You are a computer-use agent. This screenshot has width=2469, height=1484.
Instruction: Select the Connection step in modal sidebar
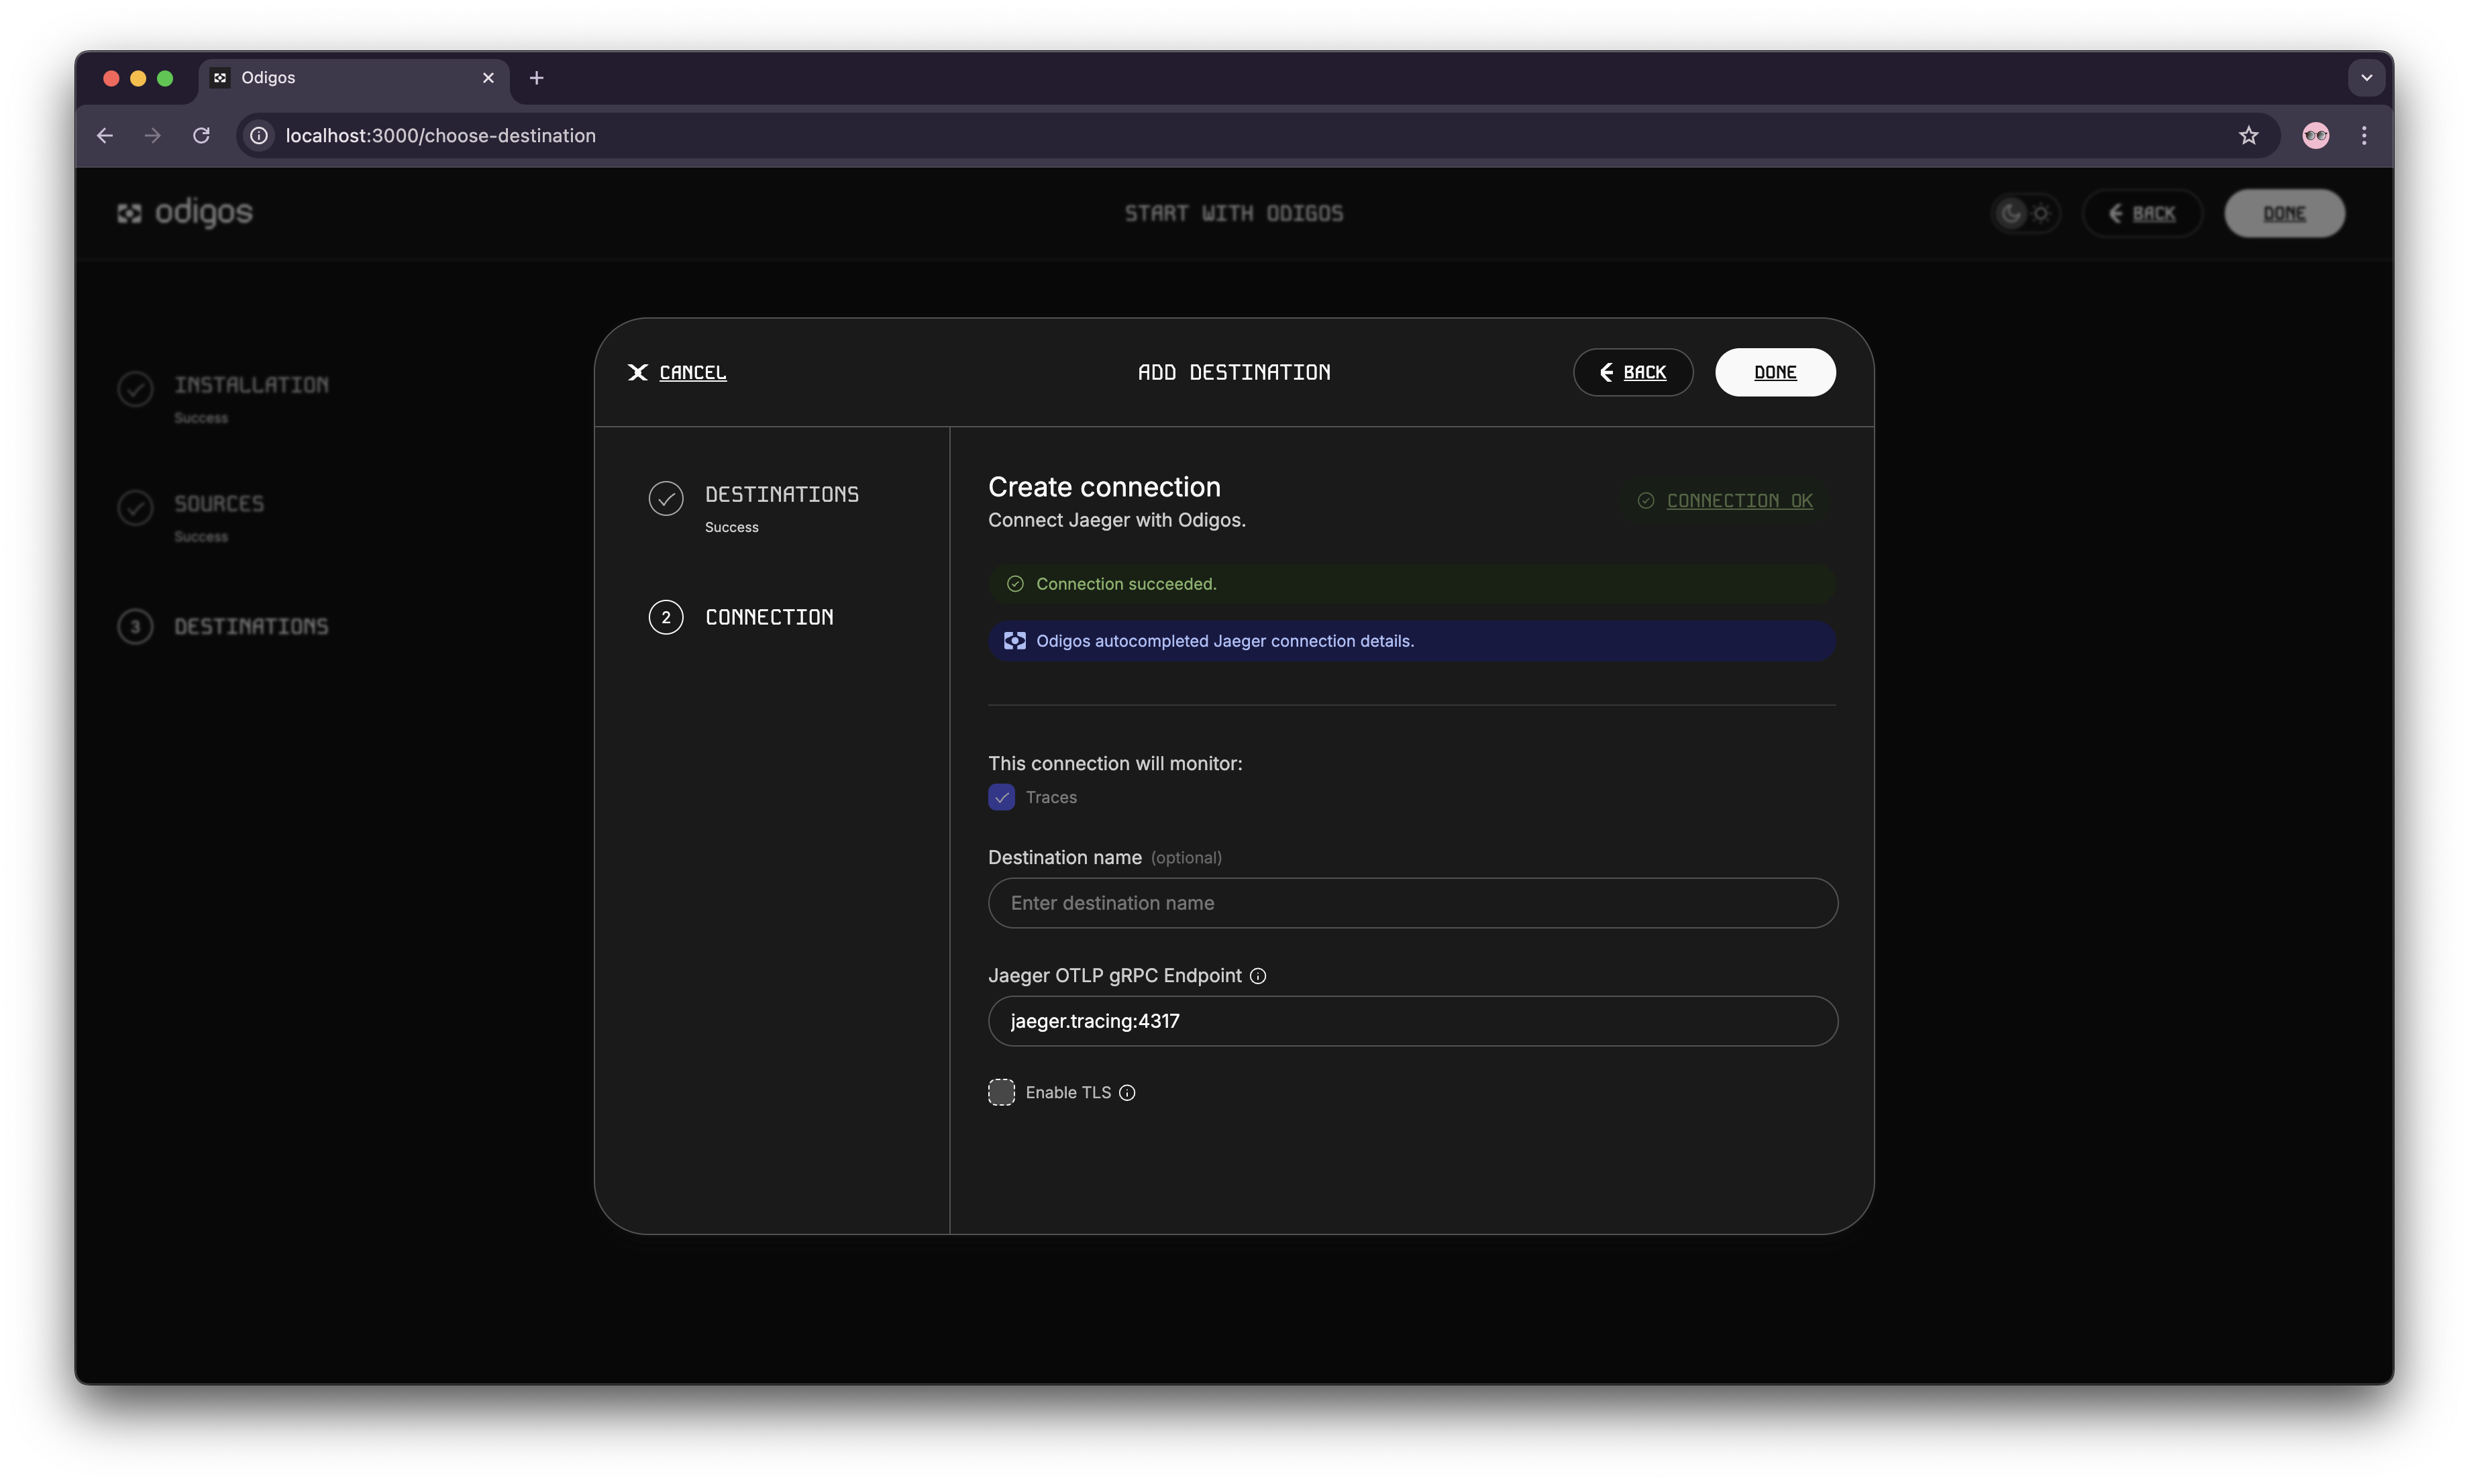741,617
